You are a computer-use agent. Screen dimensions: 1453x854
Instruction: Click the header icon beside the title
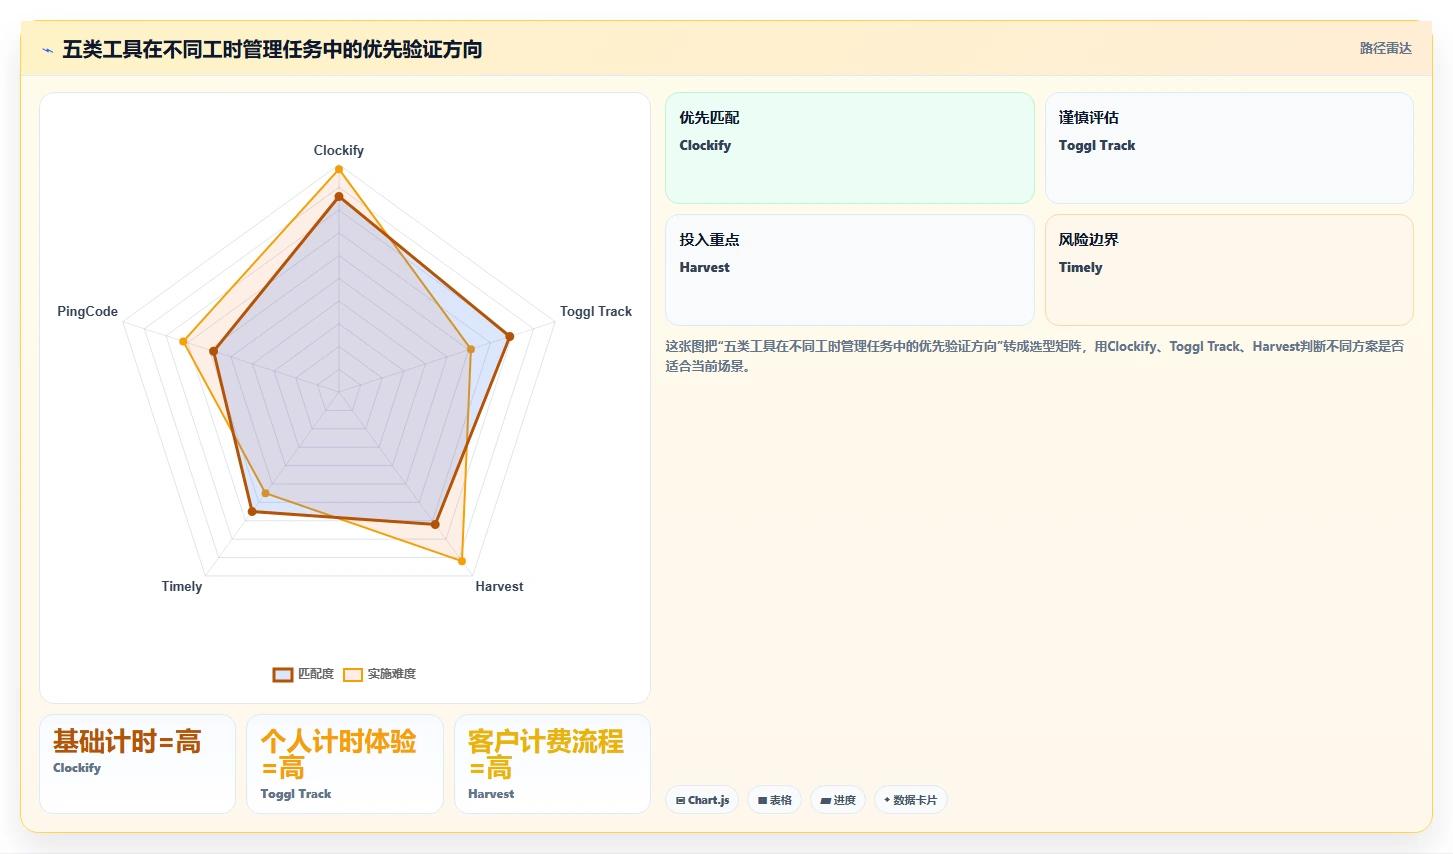(47, 50)
